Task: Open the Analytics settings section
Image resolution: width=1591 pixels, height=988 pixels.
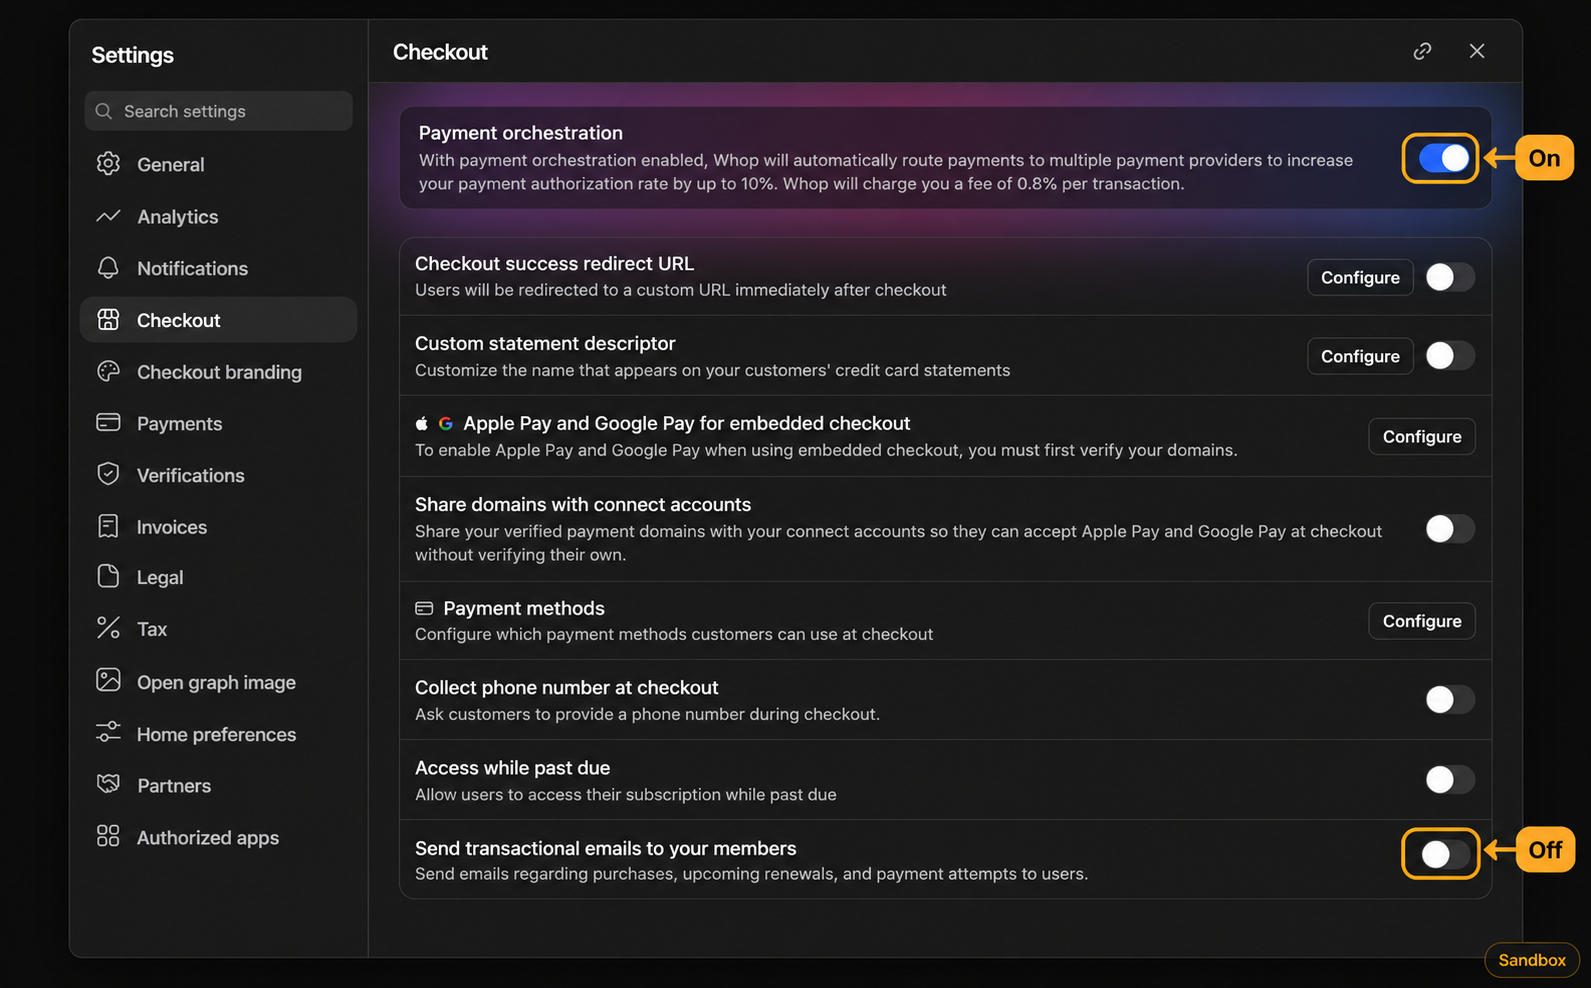Action: click(x=218, y=216)
